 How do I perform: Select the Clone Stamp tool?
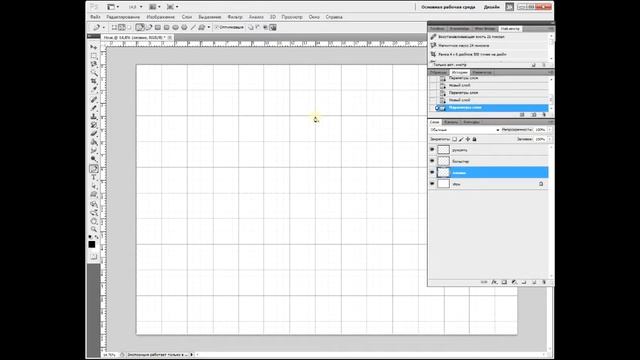[x=94, y=117]
